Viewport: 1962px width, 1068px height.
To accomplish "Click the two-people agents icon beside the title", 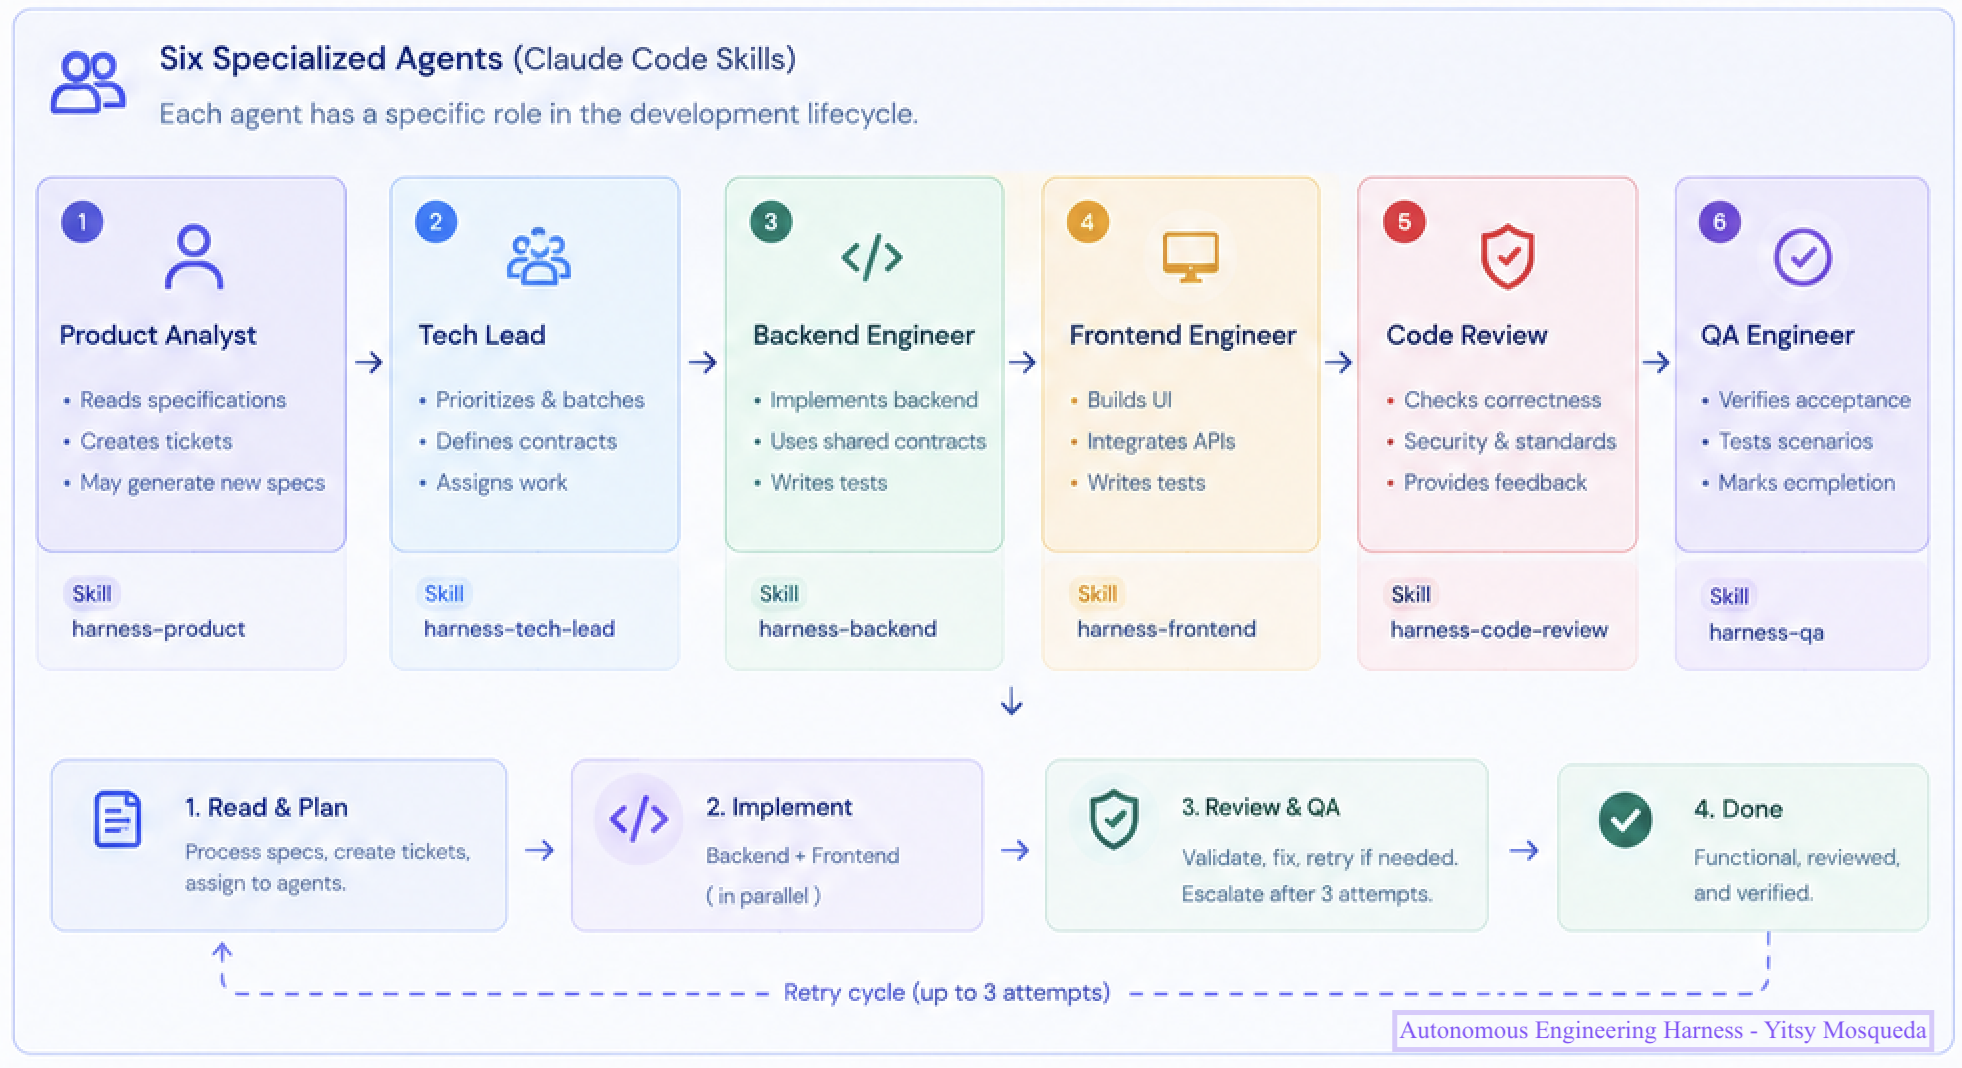I will (88, 82).
